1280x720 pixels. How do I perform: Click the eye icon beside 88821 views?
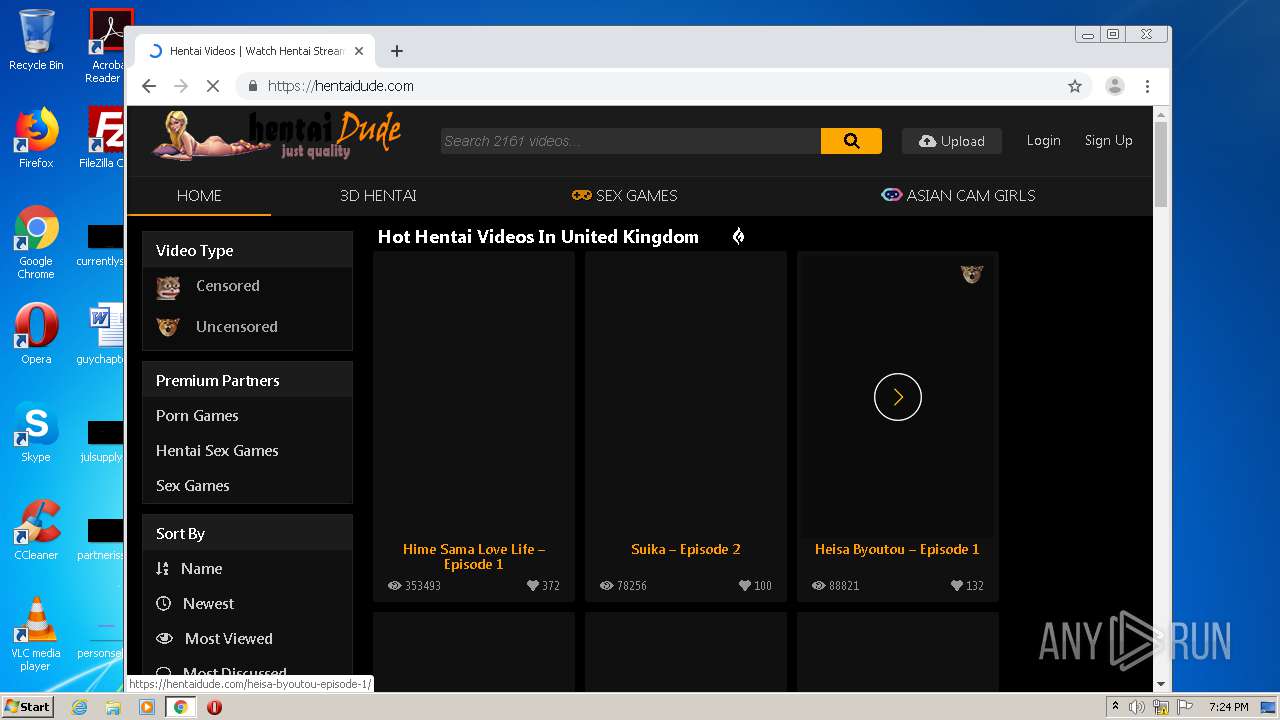tap(818, 586)
